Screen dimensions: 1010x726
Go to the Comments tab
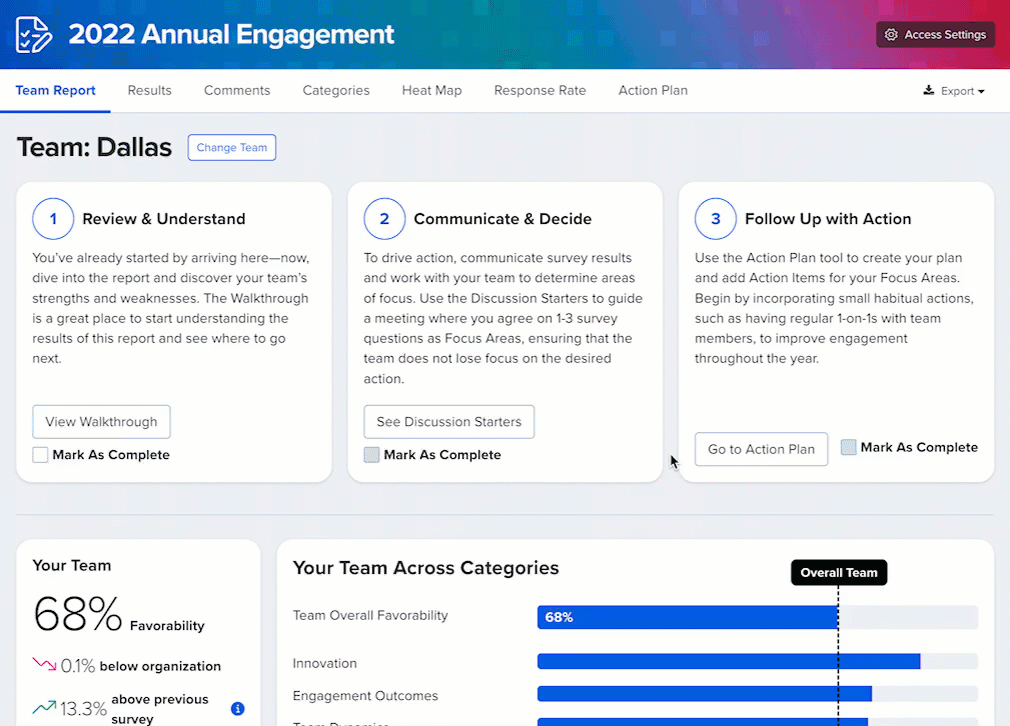pos(237,90)
